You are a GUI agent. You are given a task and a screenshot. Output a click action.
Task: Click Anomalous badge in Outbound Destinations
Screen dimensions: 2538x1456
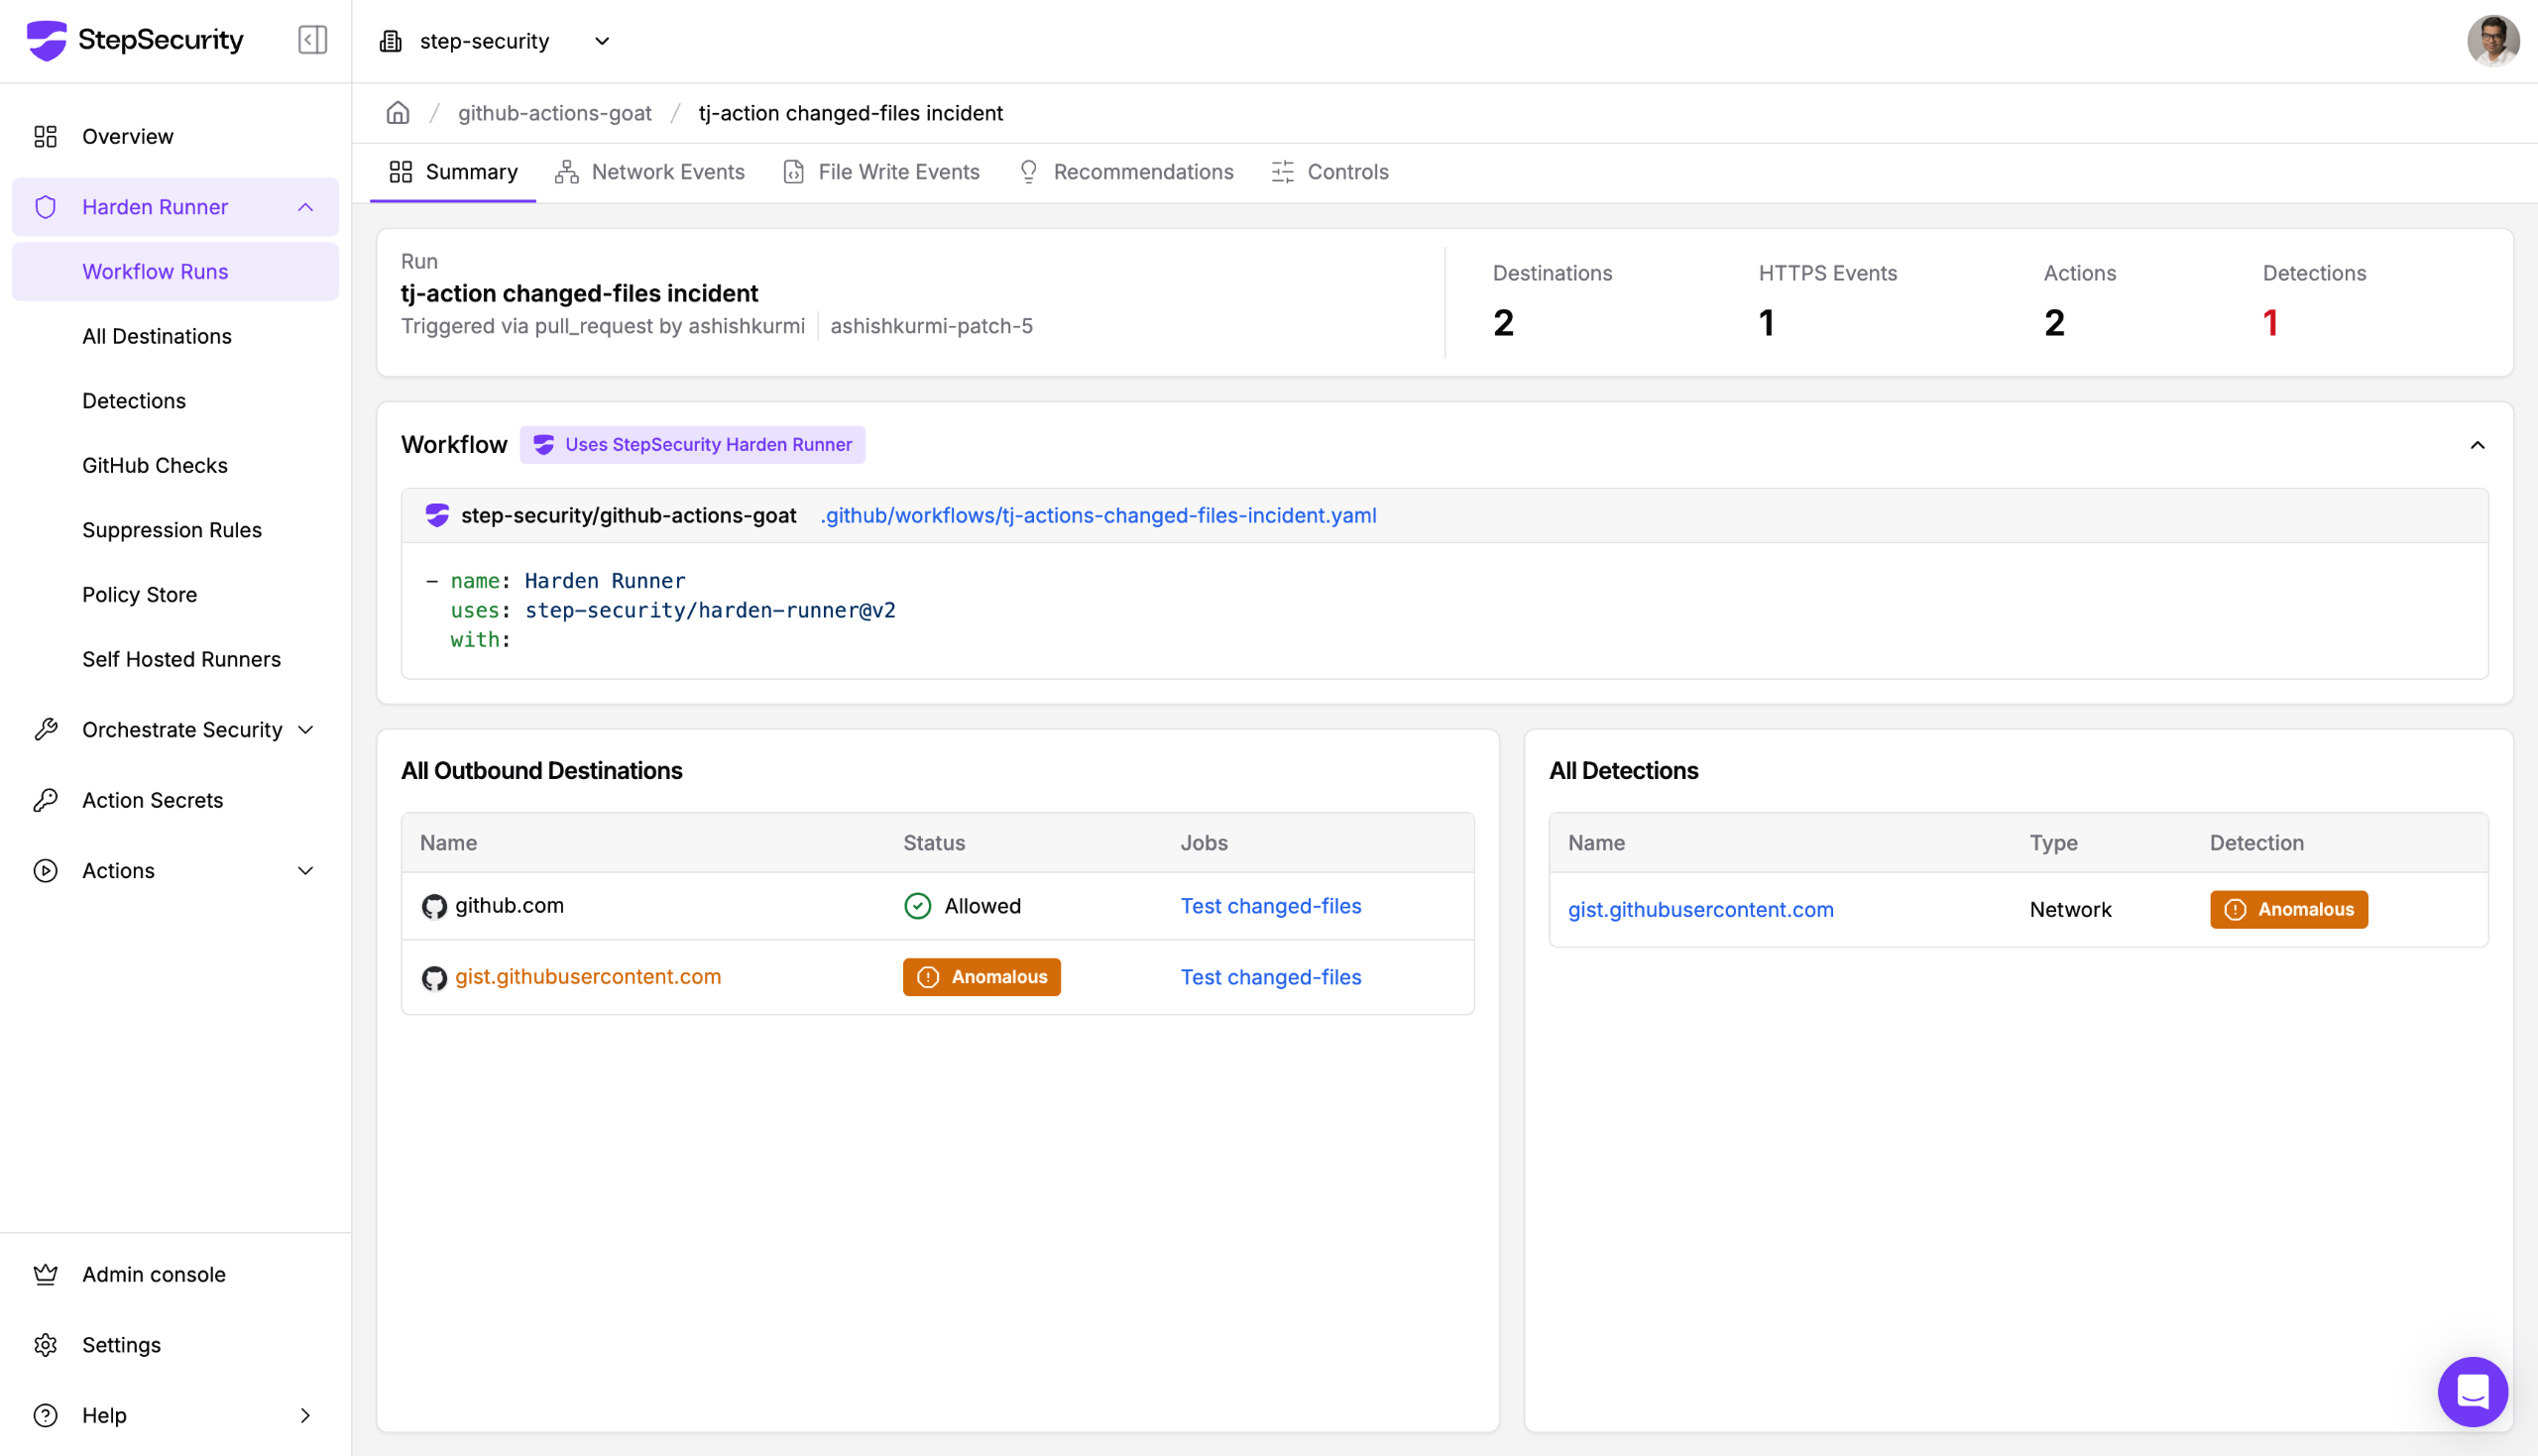coord(981,977)
